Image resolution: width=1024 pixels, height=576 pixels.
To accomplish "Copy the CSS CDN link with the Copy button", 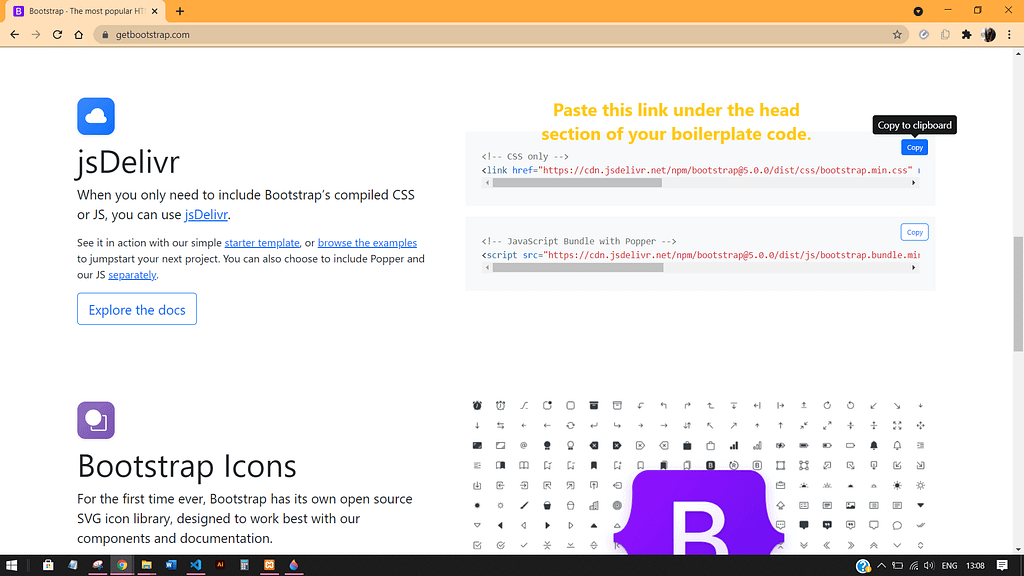I will (x=913, y=146).
